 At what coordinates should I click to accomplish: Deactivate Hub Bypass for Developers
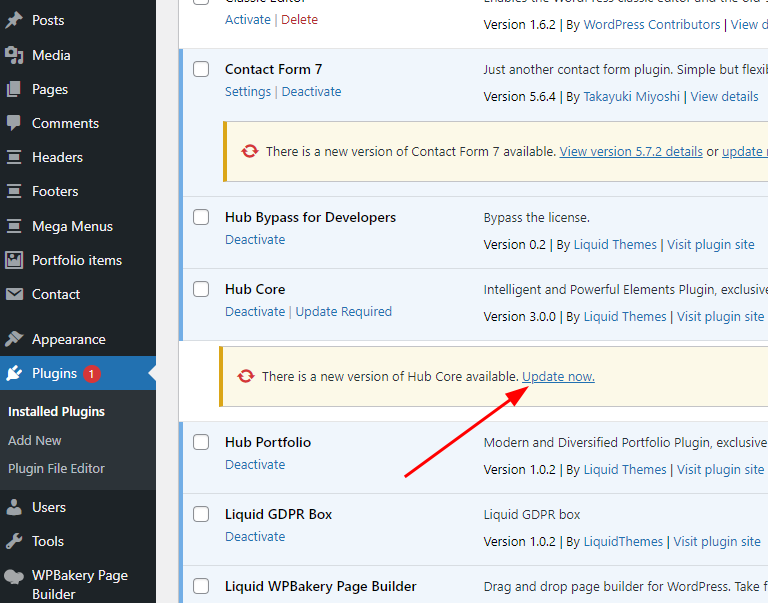point(255,240)
